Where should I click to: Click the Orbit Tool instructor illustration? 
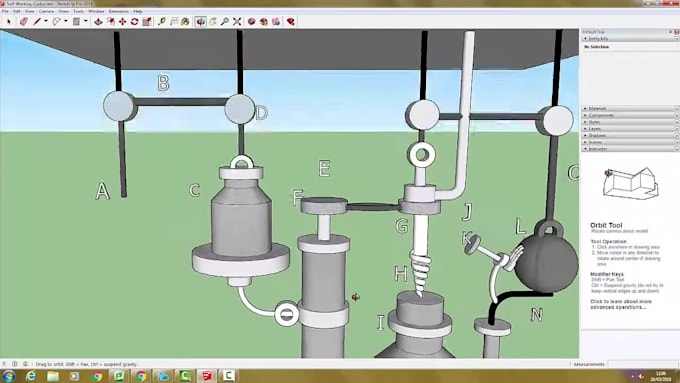click(631, 183)
